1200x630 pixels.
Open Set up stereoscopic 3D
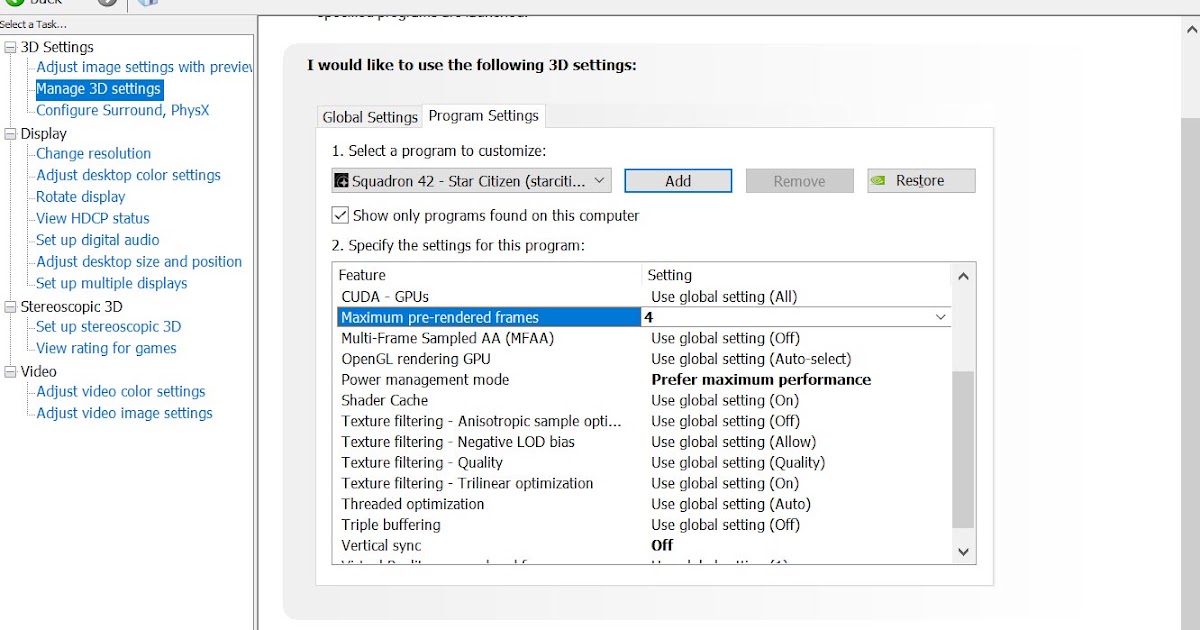click(x=108, y=326)
